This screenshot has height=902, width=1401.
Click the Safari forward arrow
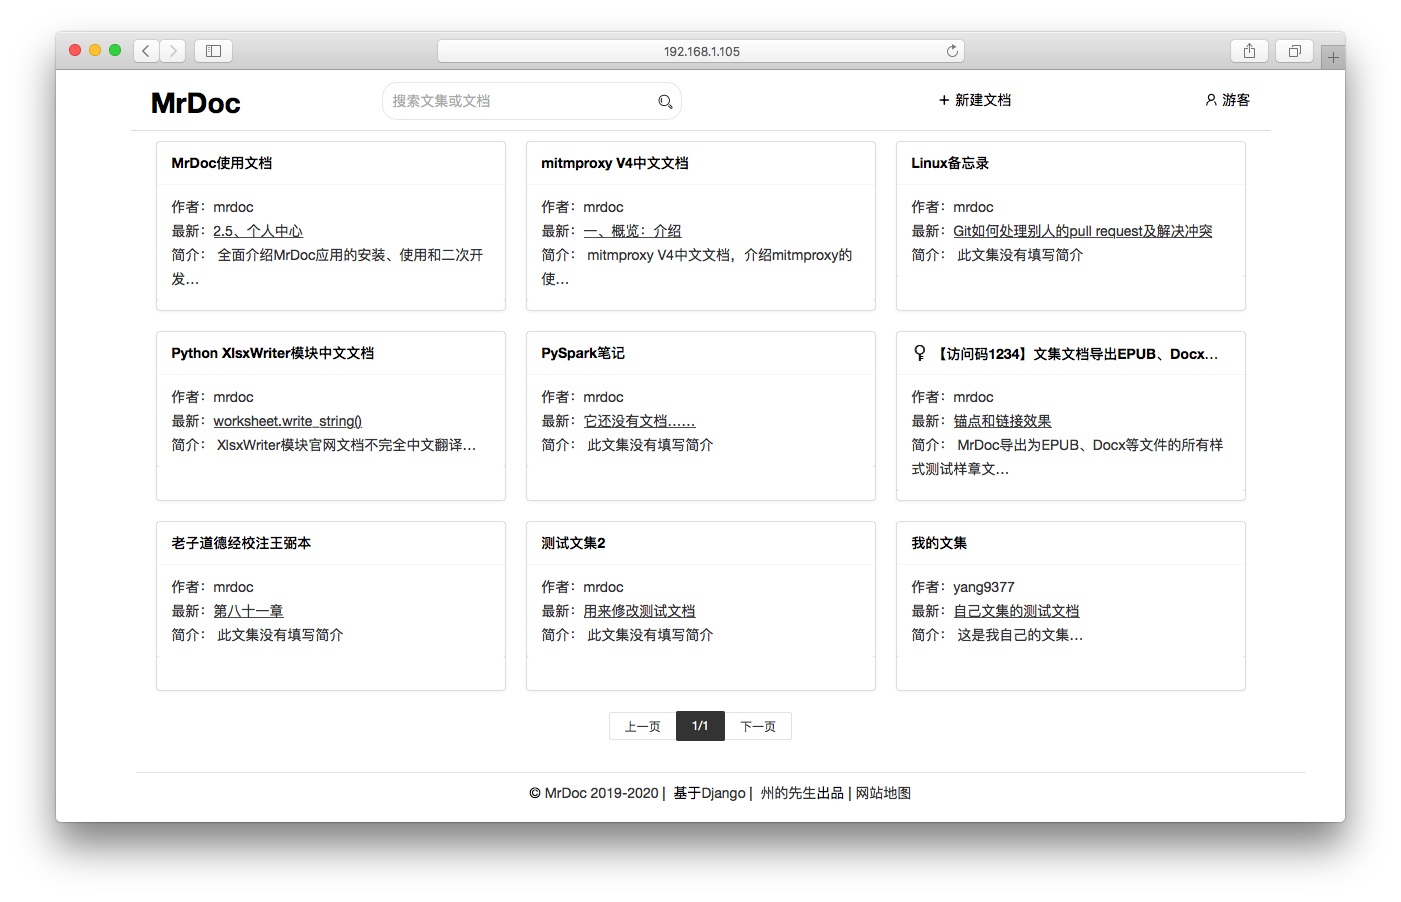pyautogui.click(x=173, y=51)
